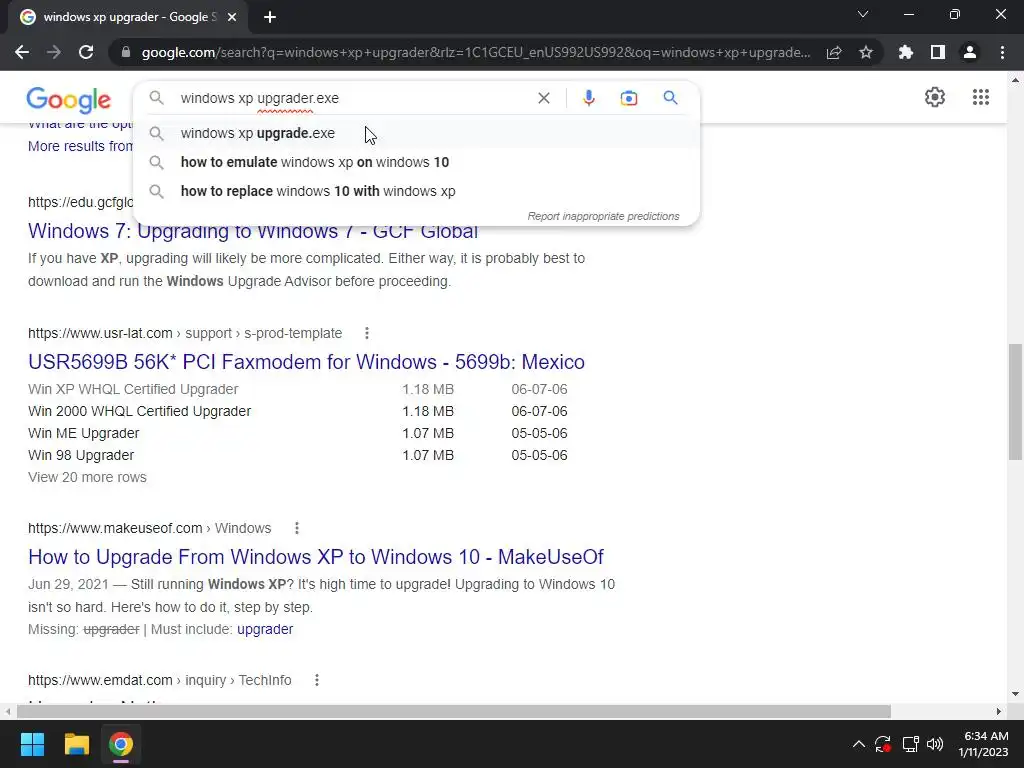
Task: Bookmark this tab with star icon
Action: point(866,52)
